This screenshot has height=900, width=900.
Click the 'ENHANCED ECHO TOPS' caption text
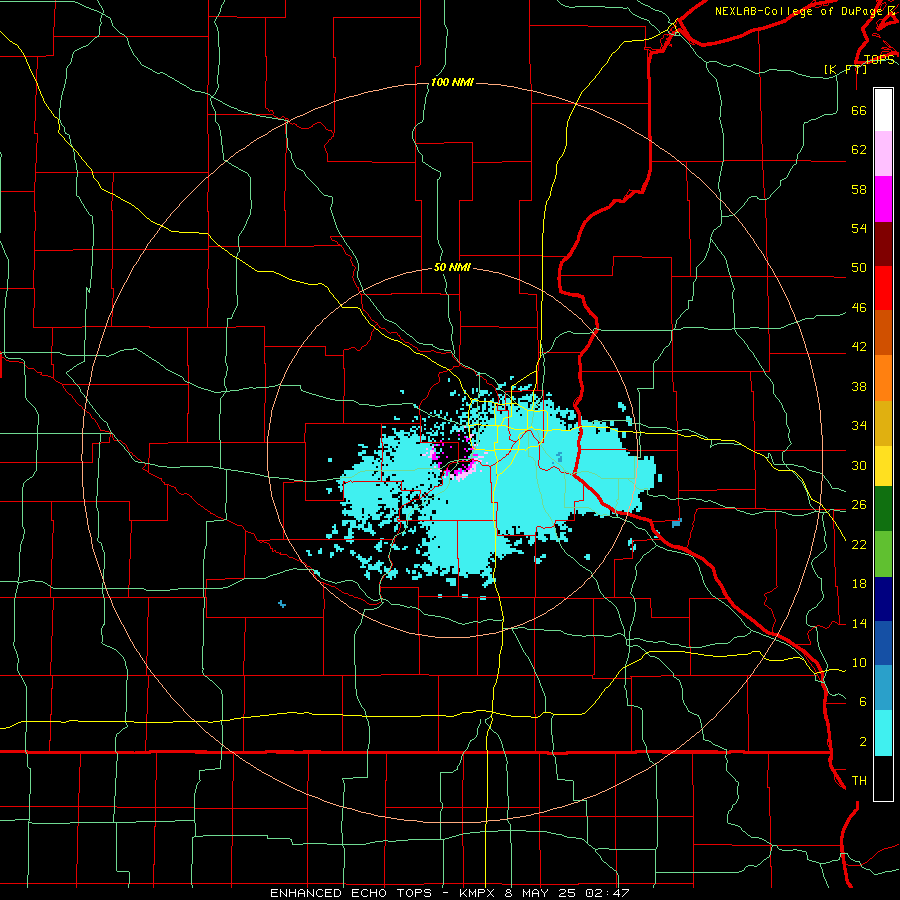point(351,893)
